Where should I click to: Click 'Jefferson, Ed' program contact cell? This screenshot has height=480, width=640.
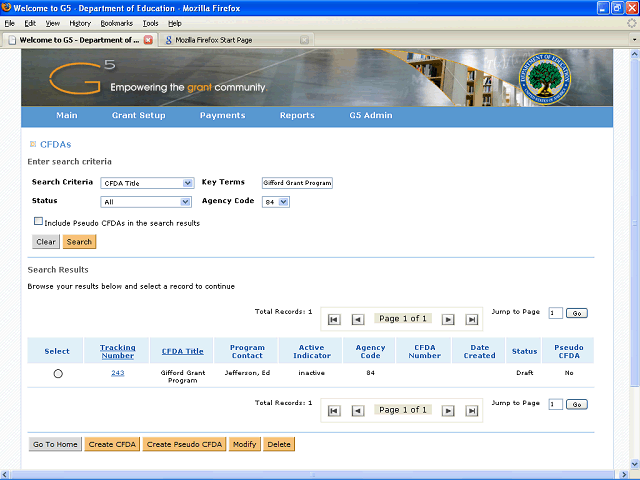(247, 373)
